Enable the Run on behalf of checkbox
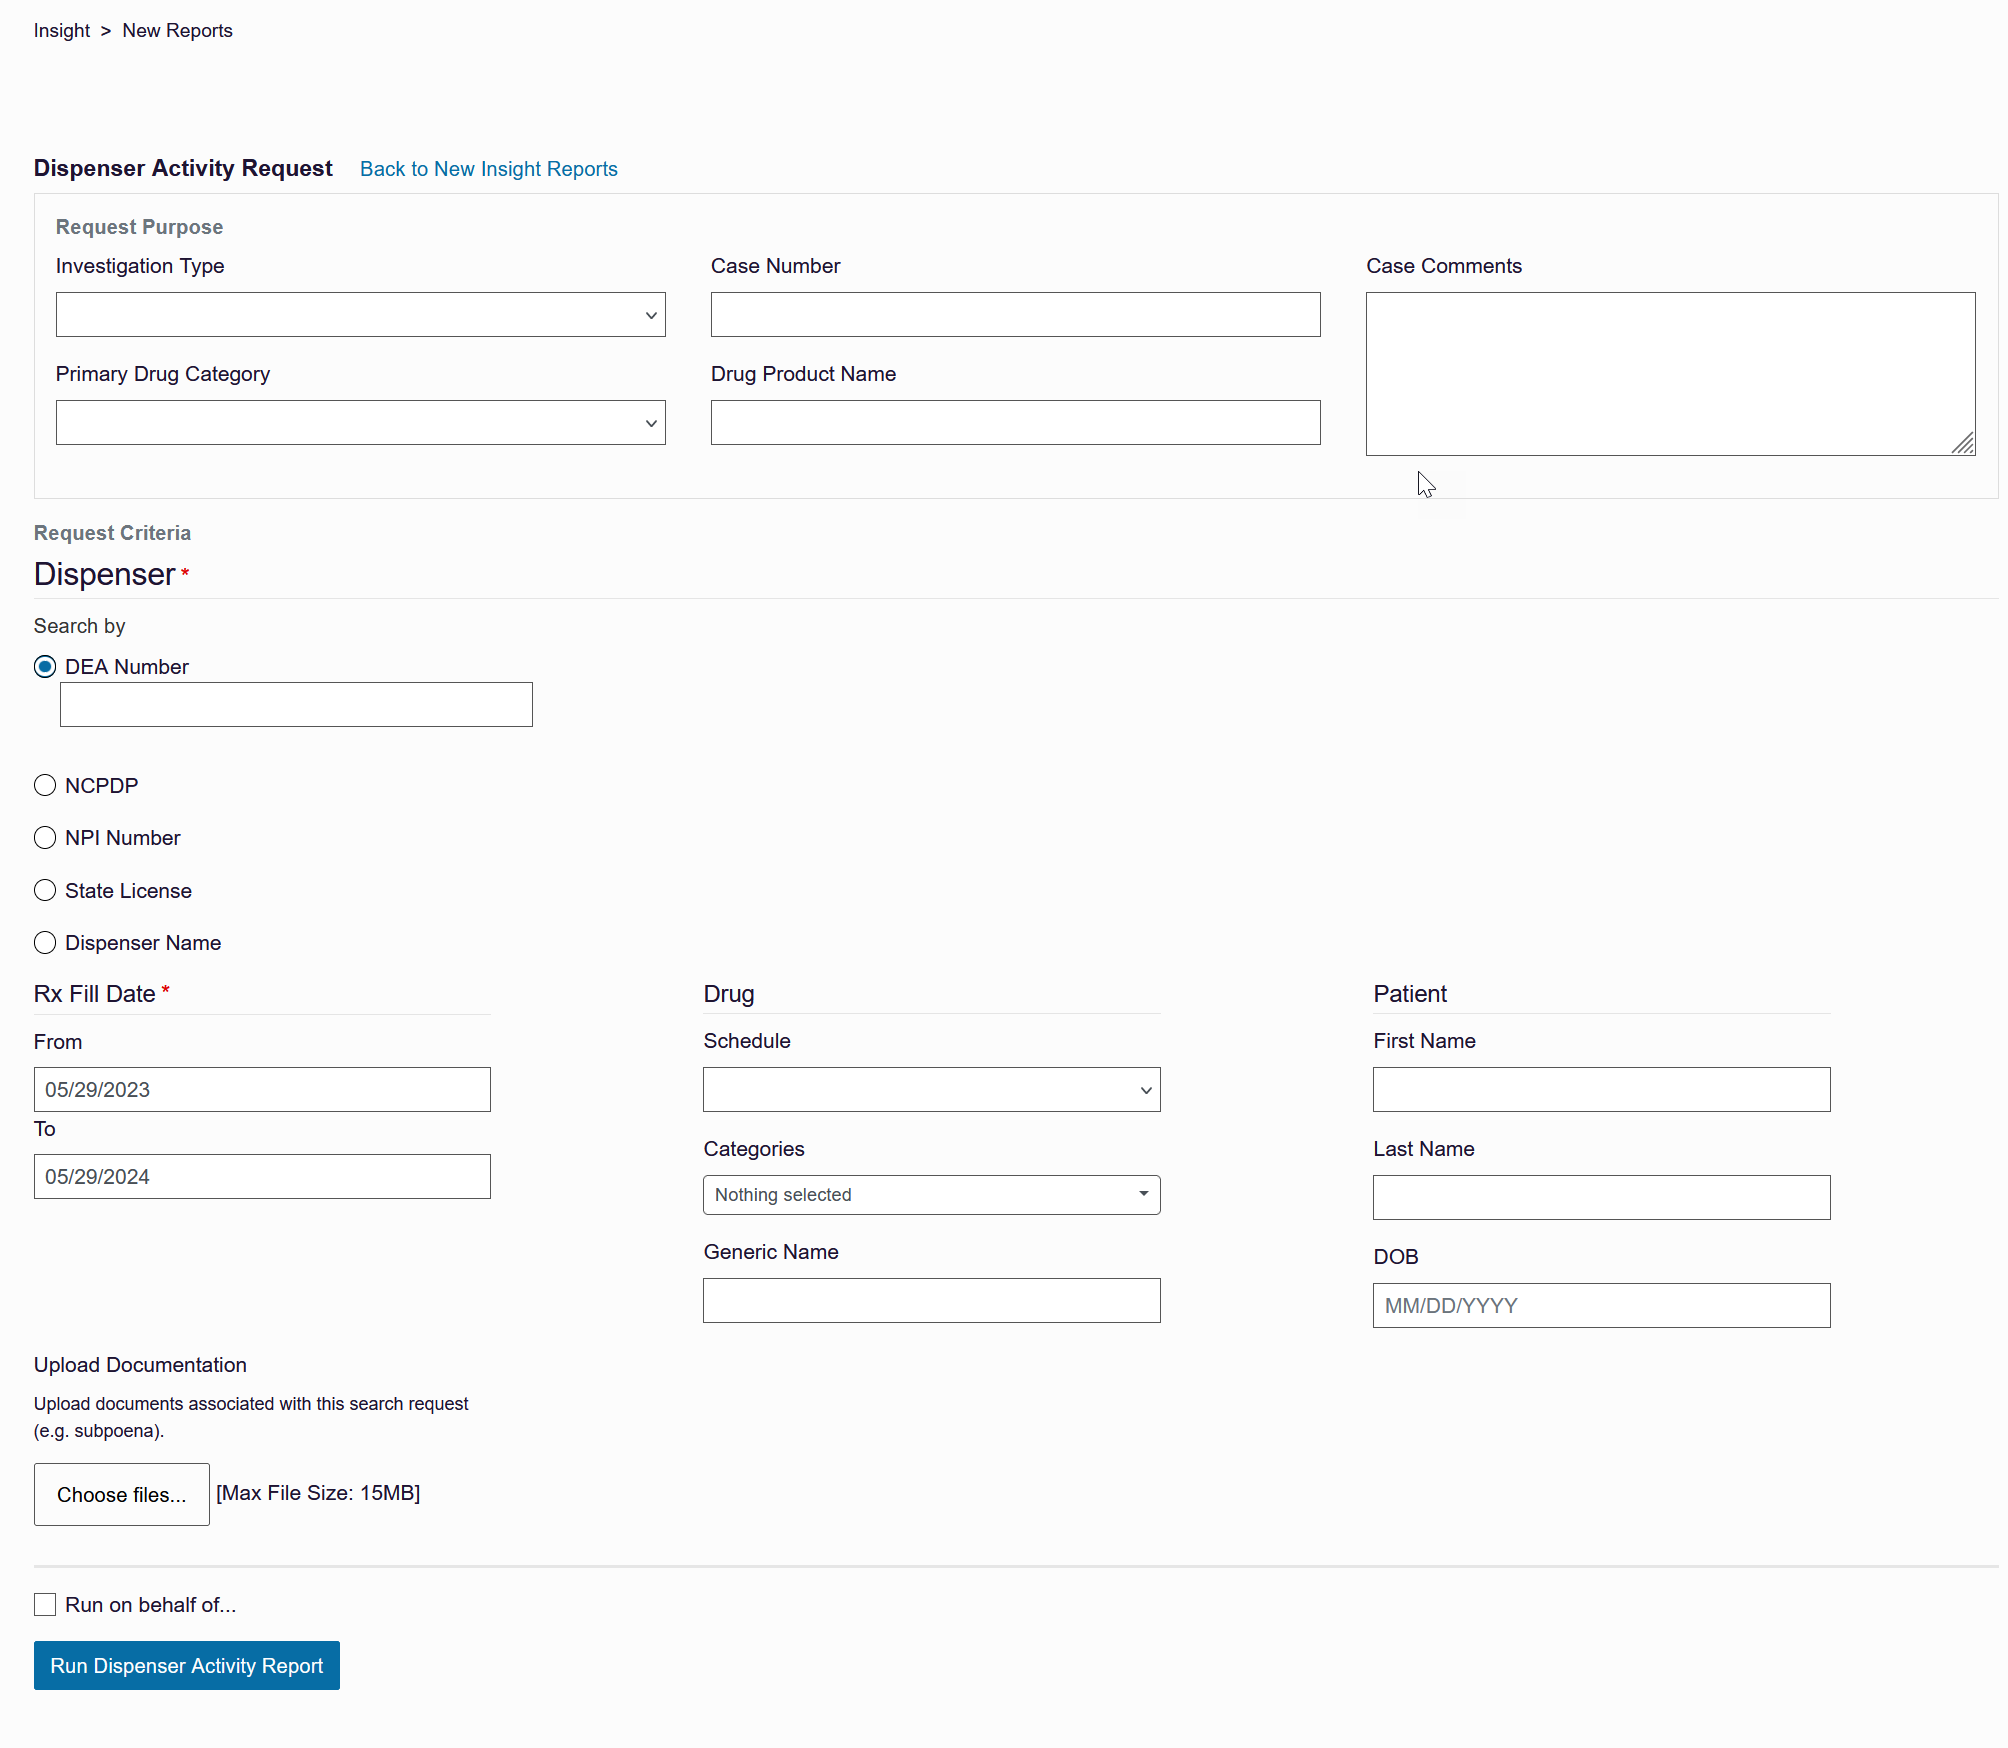 coord(45,1604)
